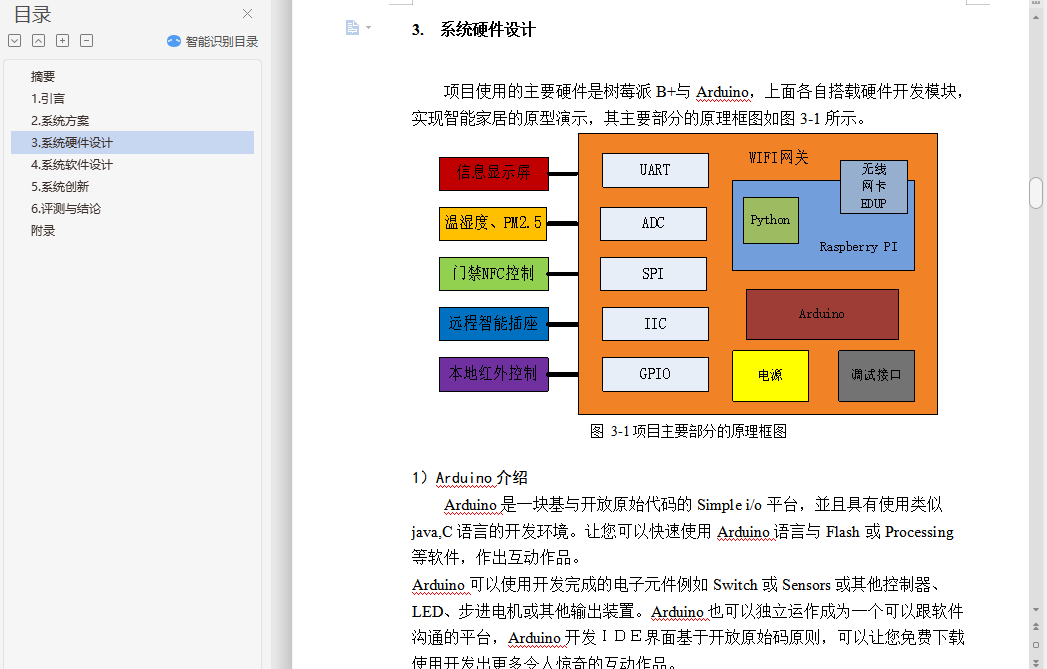This screenshot has height=669, width=1047.
Task: Click the text Simple i/o in the paragraph
Action: pos(729,505)
